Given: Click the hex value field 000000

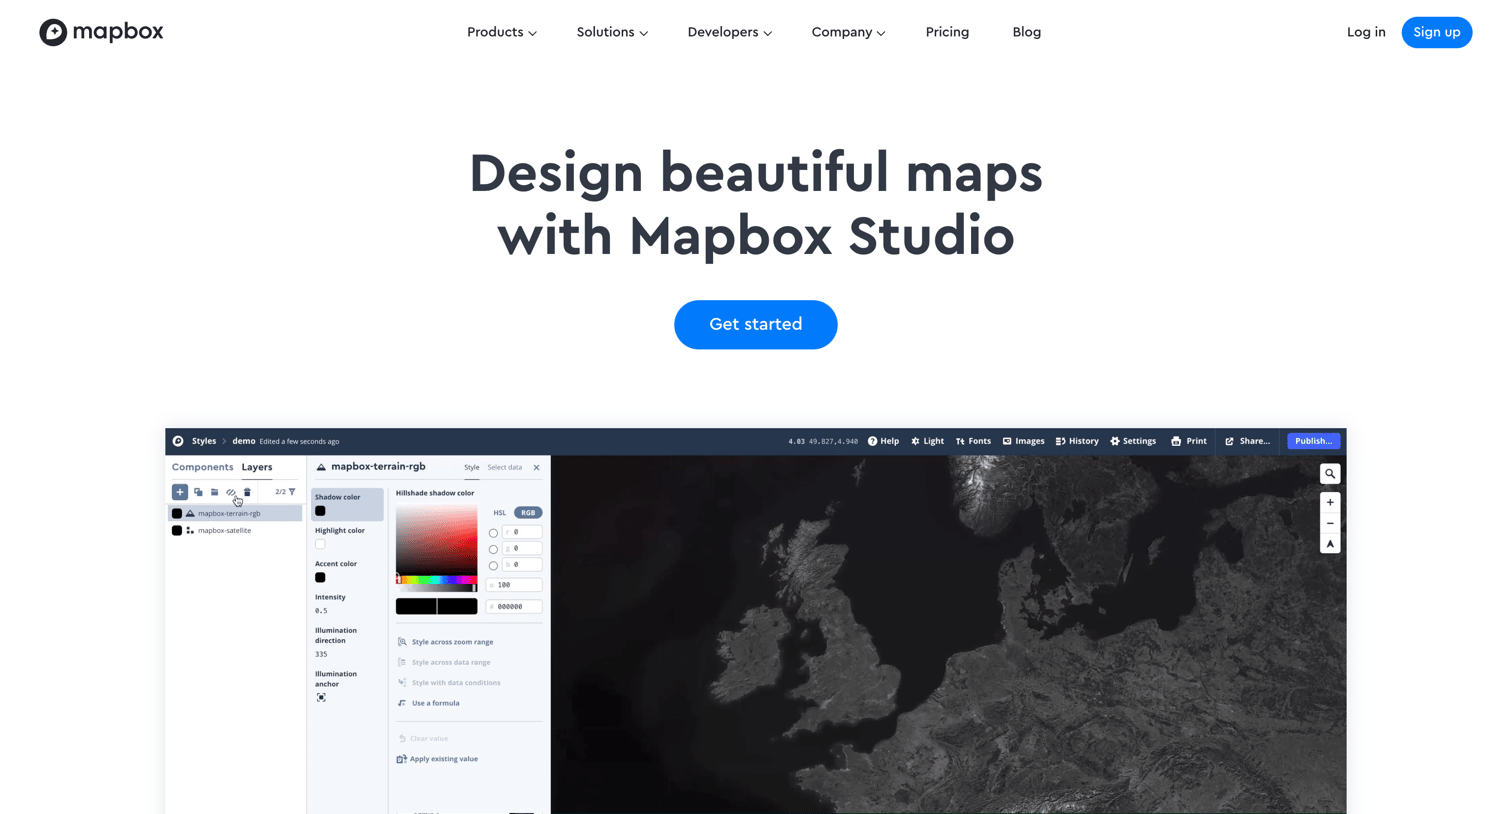Looking at the screenshot, I should coord(514,607).
